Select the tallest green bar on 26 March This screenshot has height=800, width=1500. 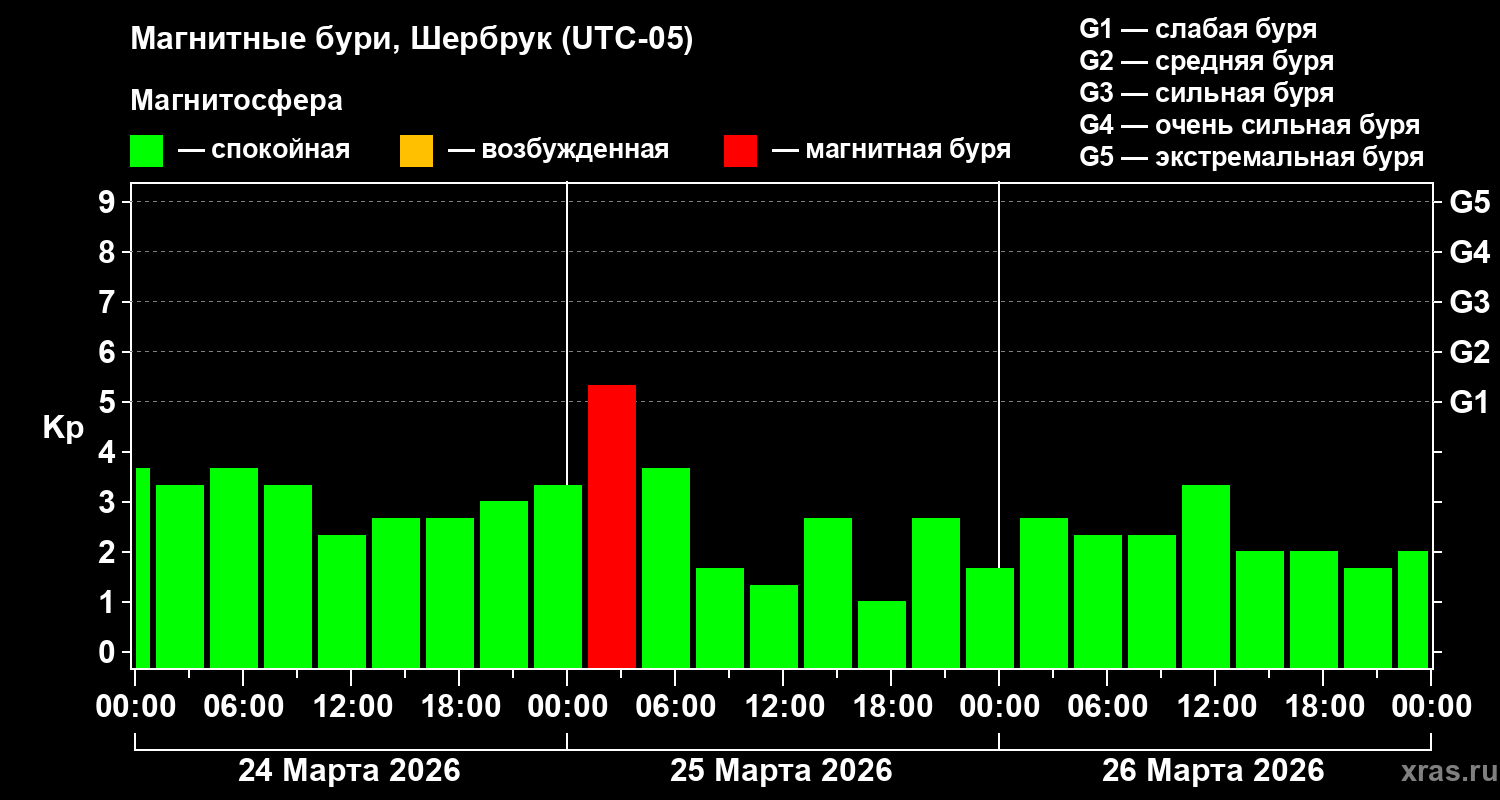click(1206, 576)
